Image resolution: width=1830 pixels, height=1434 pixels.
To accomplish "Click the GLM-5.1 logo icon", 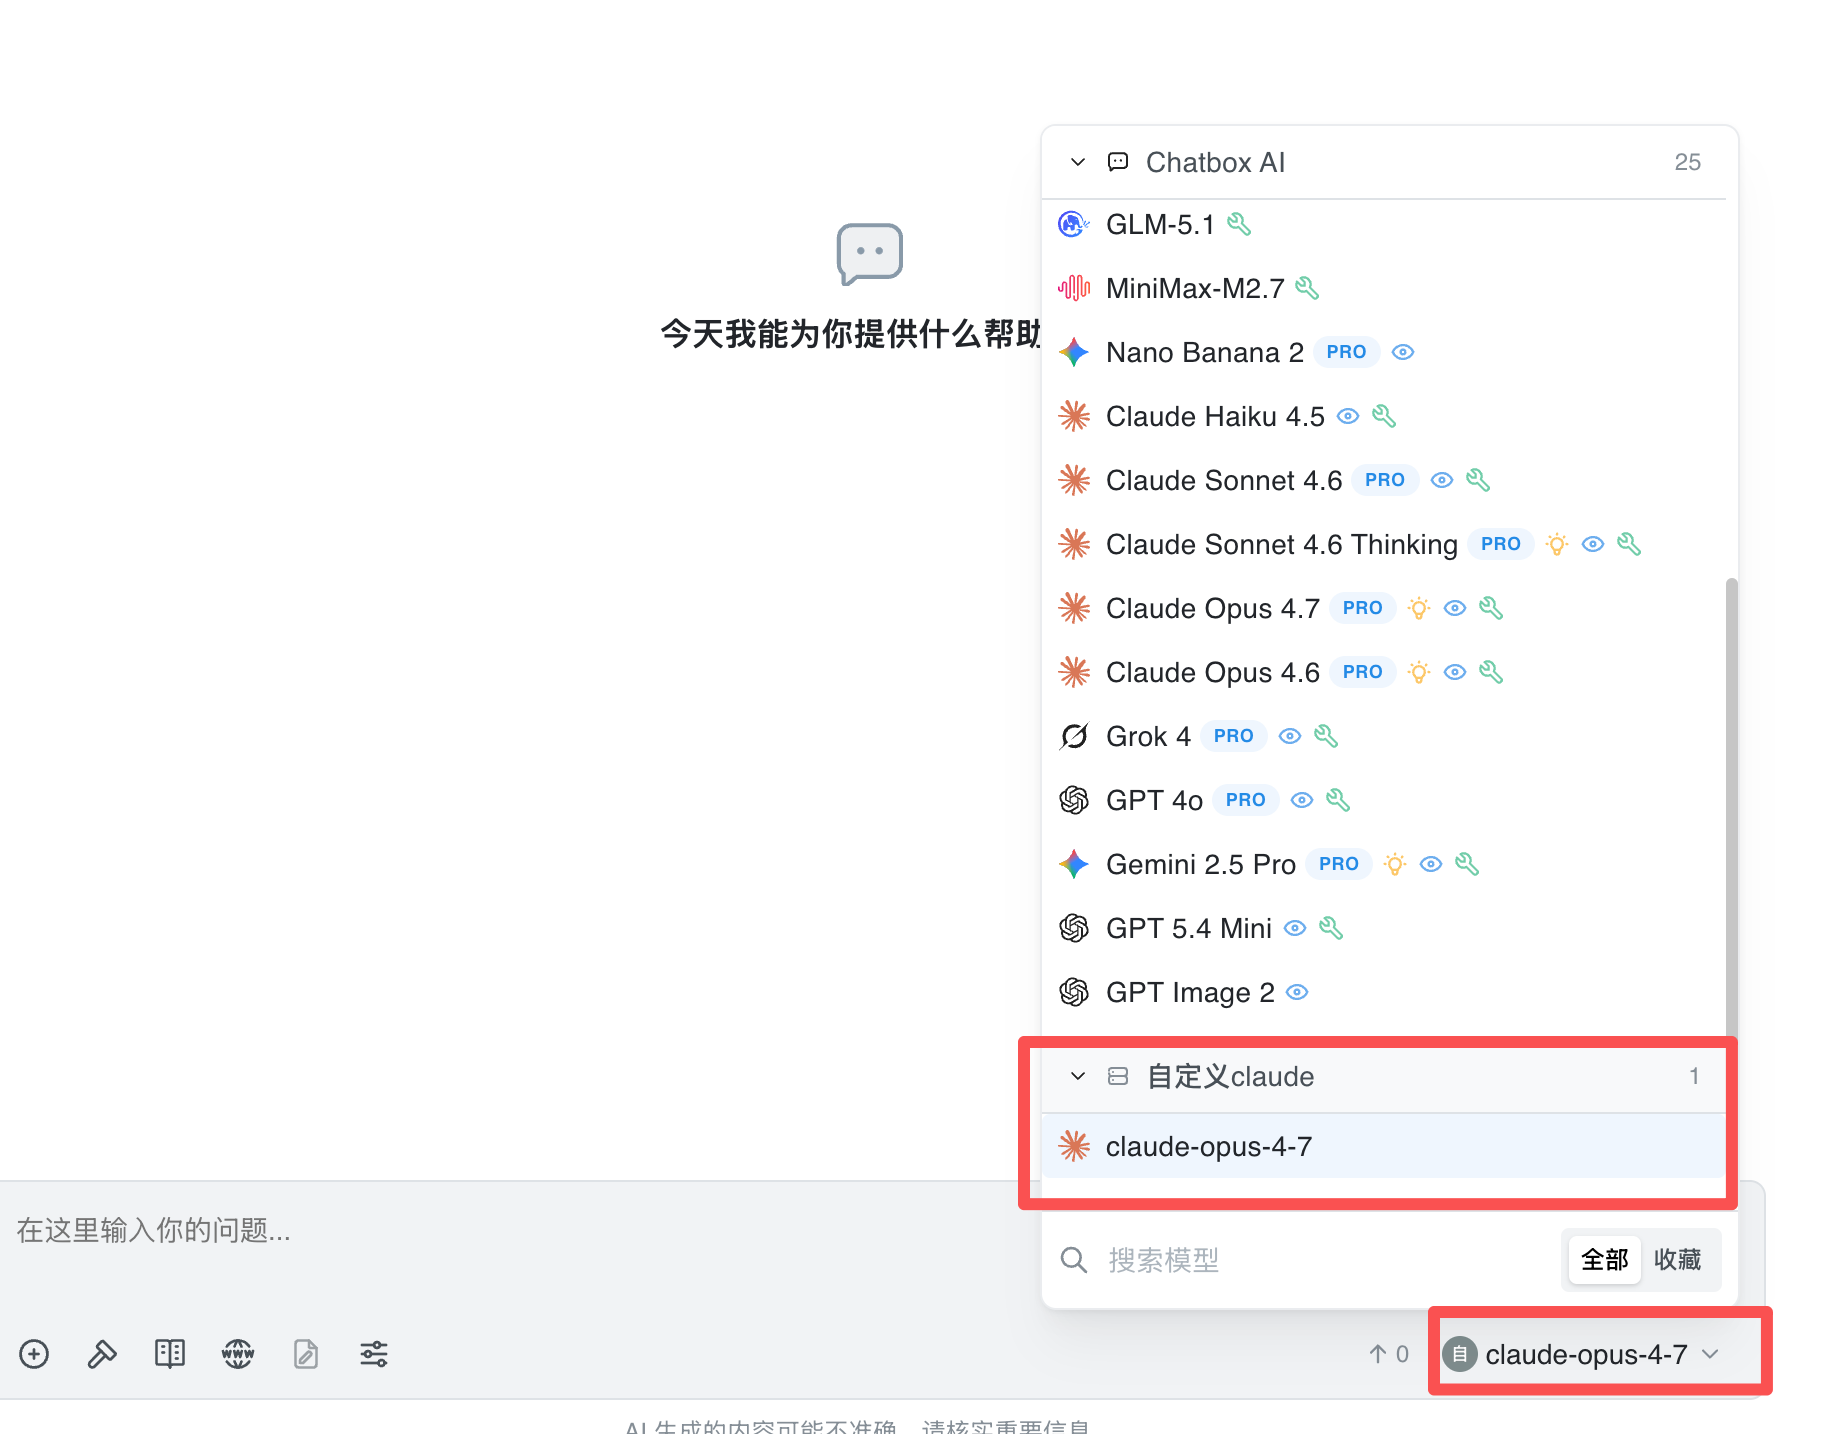I will 1074,224.
